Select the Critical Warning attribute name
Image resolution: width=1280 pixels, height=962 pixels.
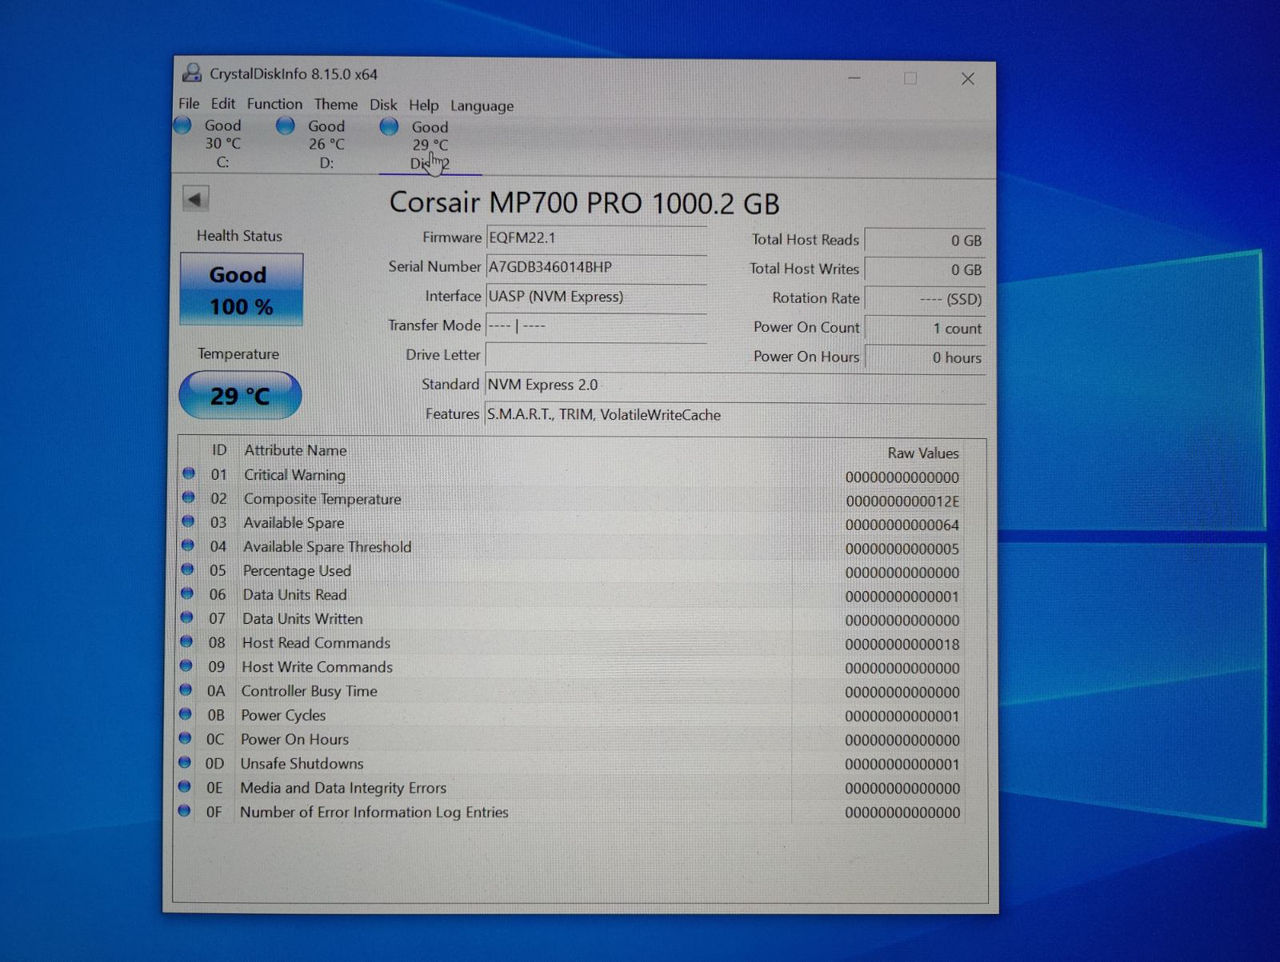click(x=295, y=475)
